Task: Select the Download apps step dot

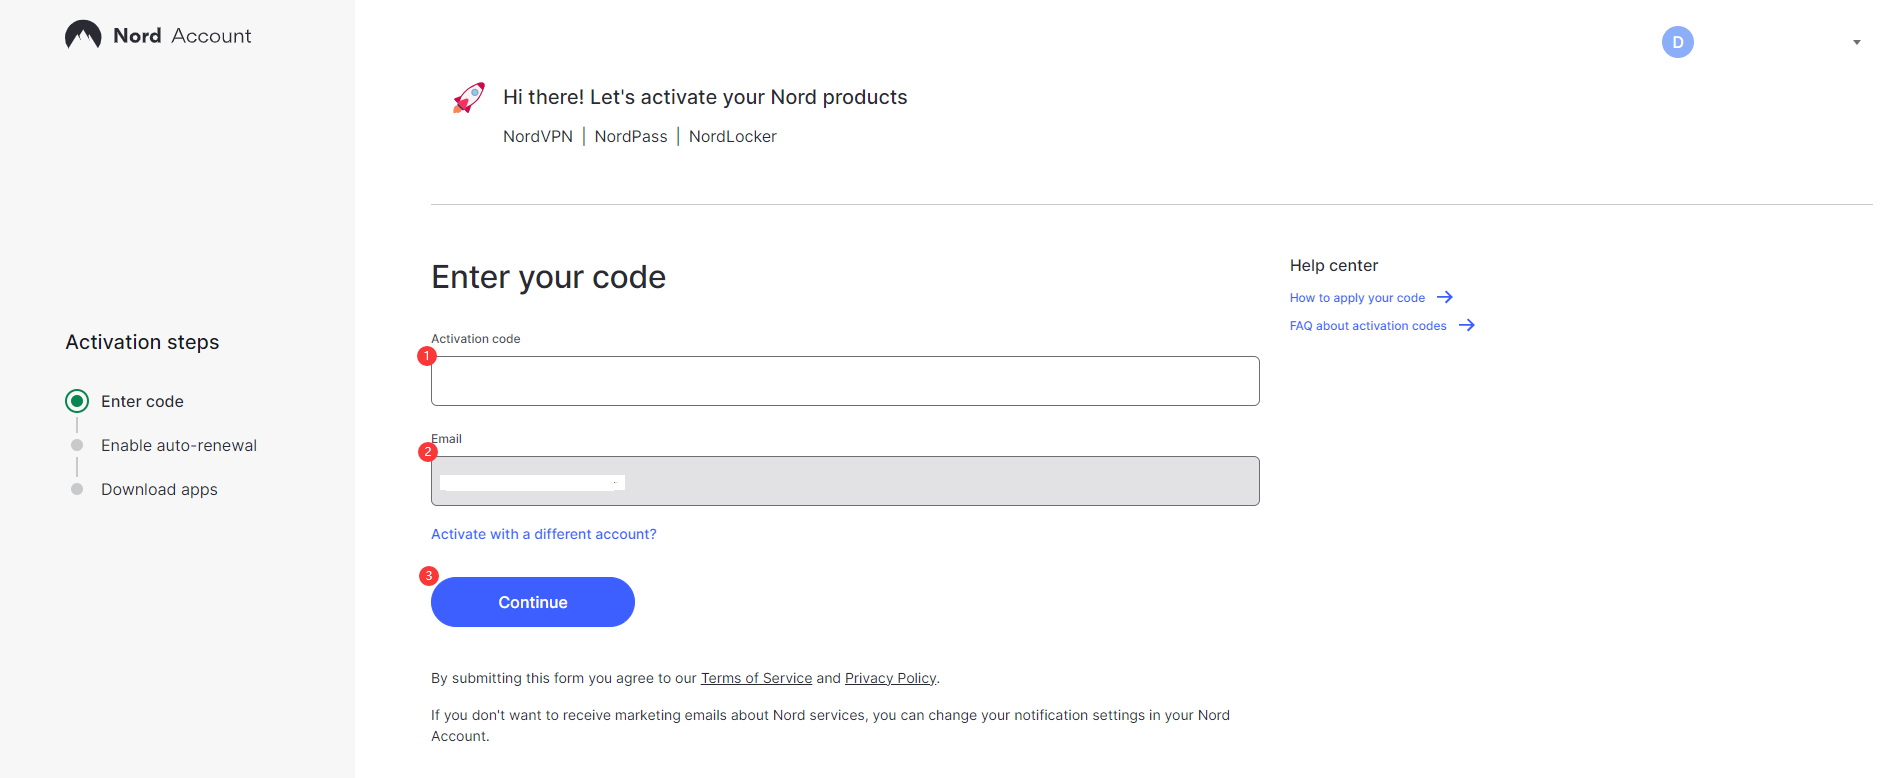Action: click(77, 489)
